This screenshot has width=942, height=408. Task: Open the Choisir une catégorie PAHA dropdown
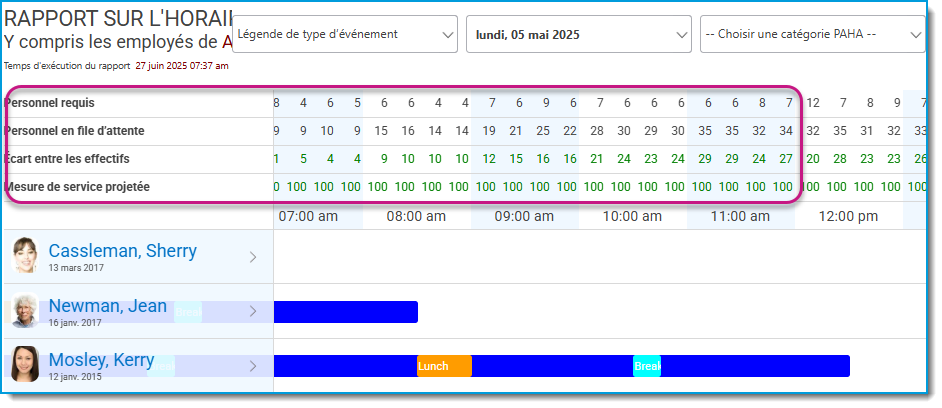tap(812, 34)
